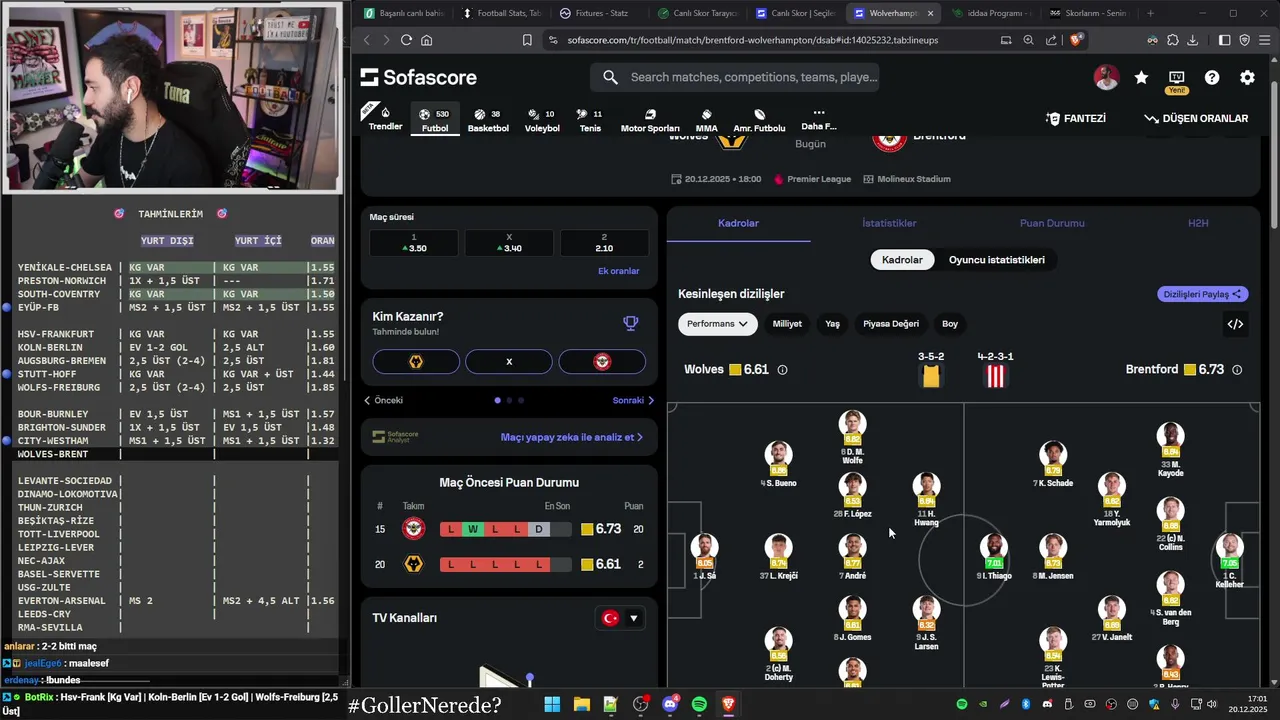Pick the away win odds 2.10

(x=604, y=243)
